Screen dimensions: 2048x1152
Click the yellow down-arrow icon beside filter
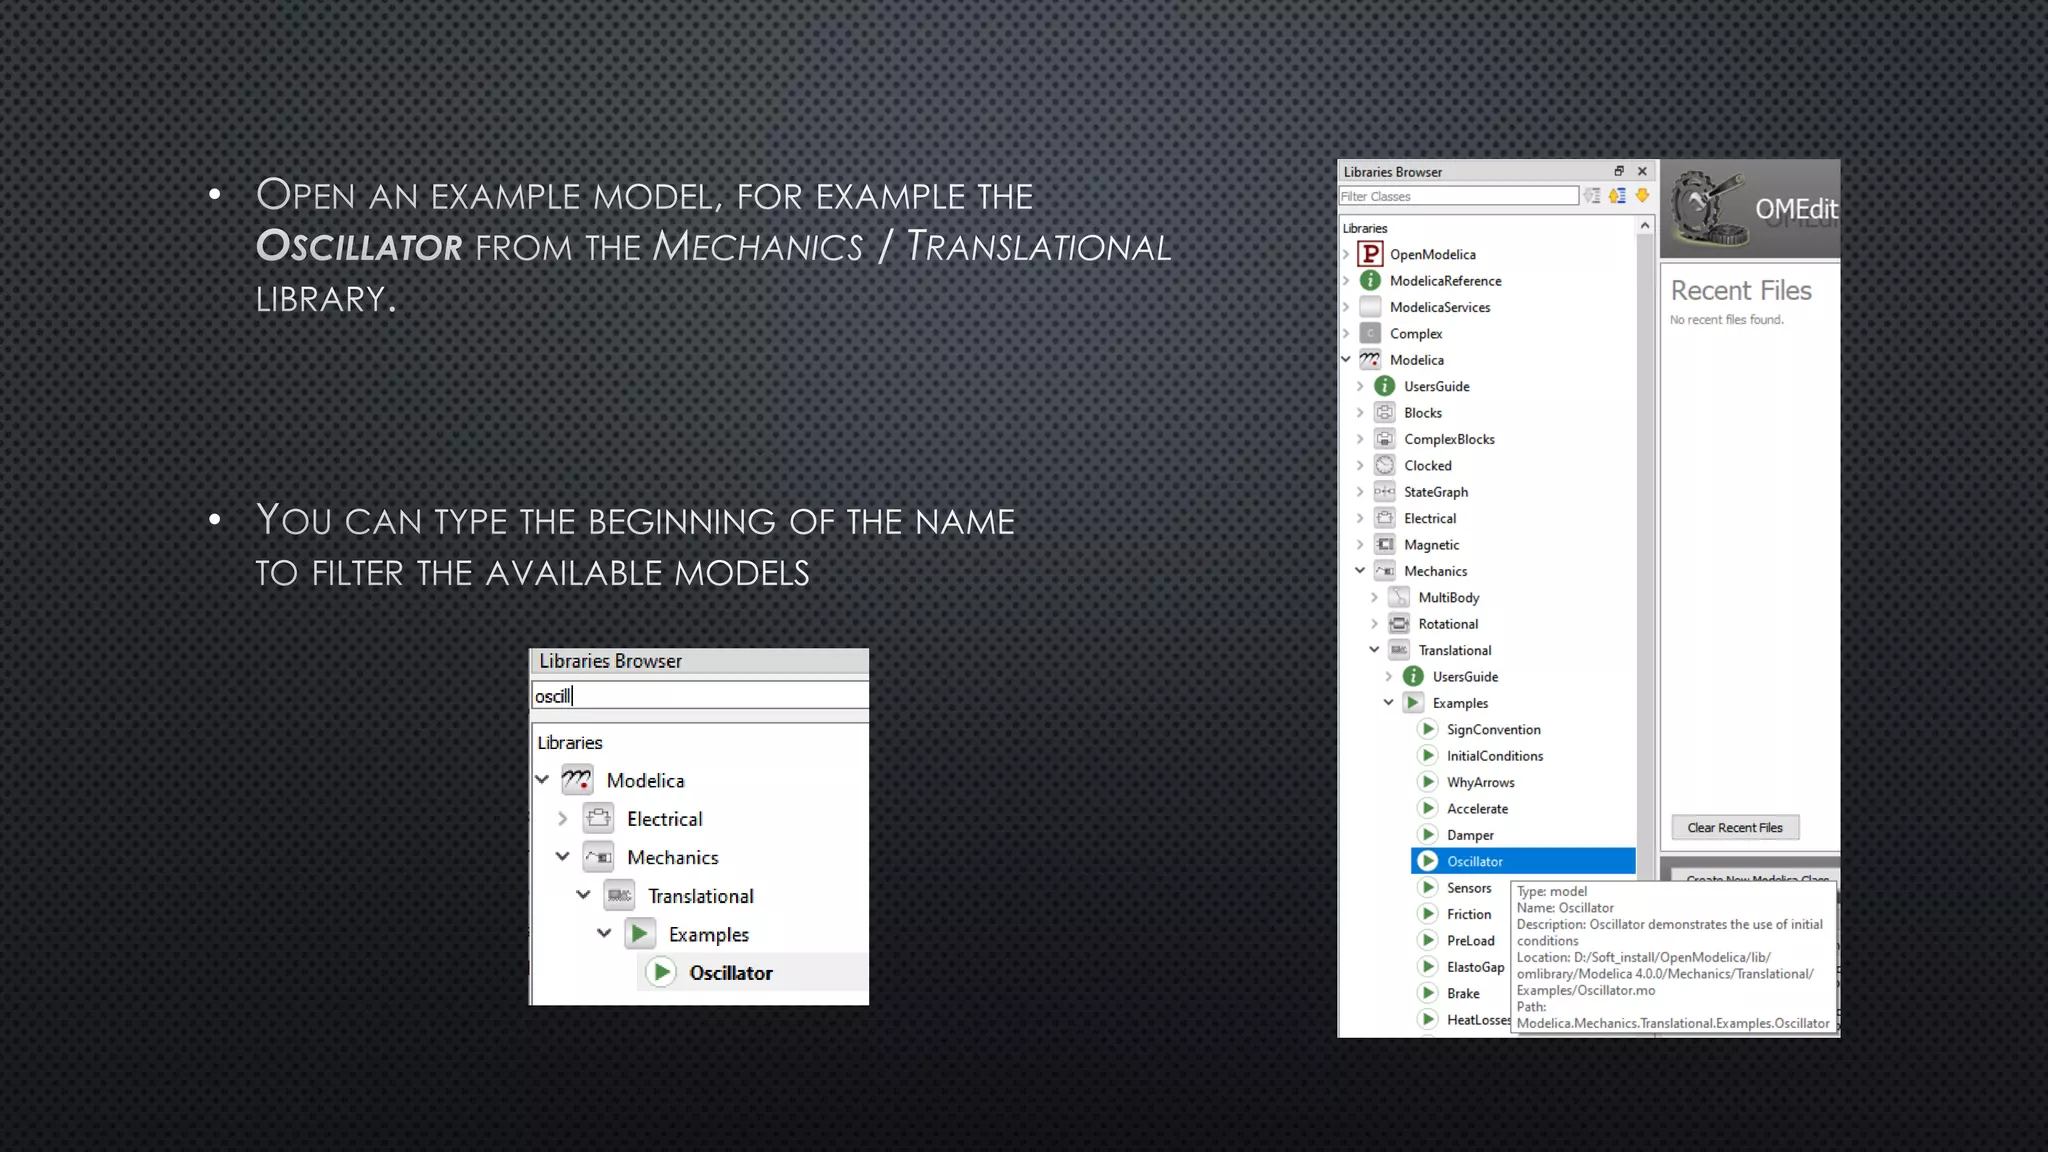(x=1642, y=196)
